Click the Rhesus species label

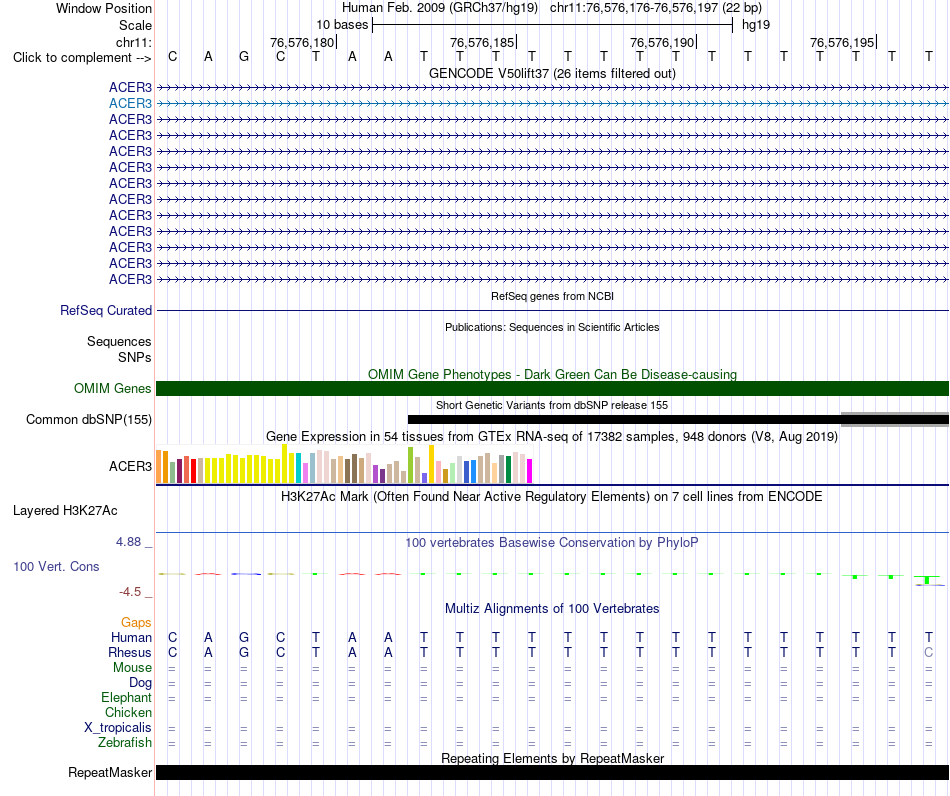[130, 652]
